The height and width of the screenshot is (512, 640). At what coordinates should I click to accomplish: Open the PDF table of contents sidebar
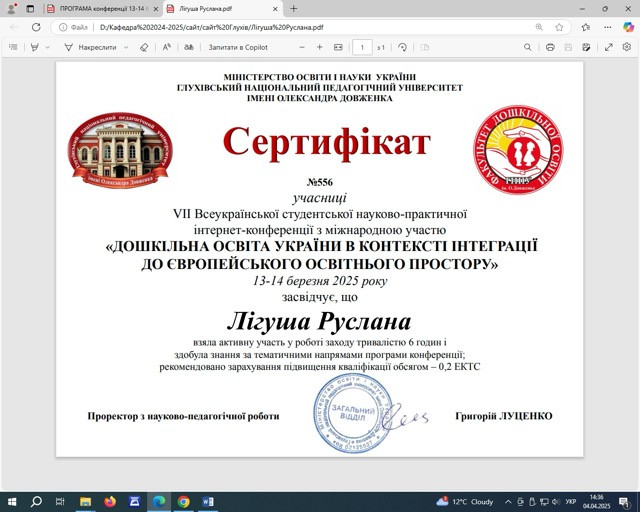[15, 47]
